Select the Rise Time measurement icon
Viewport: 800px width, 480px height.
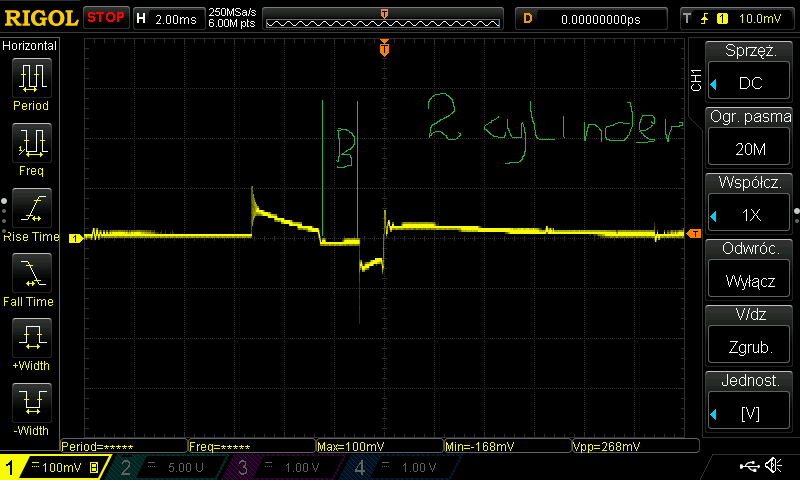[32, 208]
